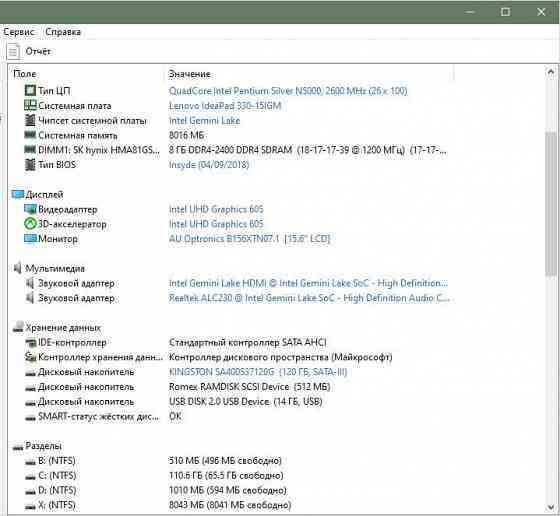Image resolution: width=560 pixels, height=516 pixels.
Task: Click the vertical scrollbar thumb
Action: pos(551,204)
